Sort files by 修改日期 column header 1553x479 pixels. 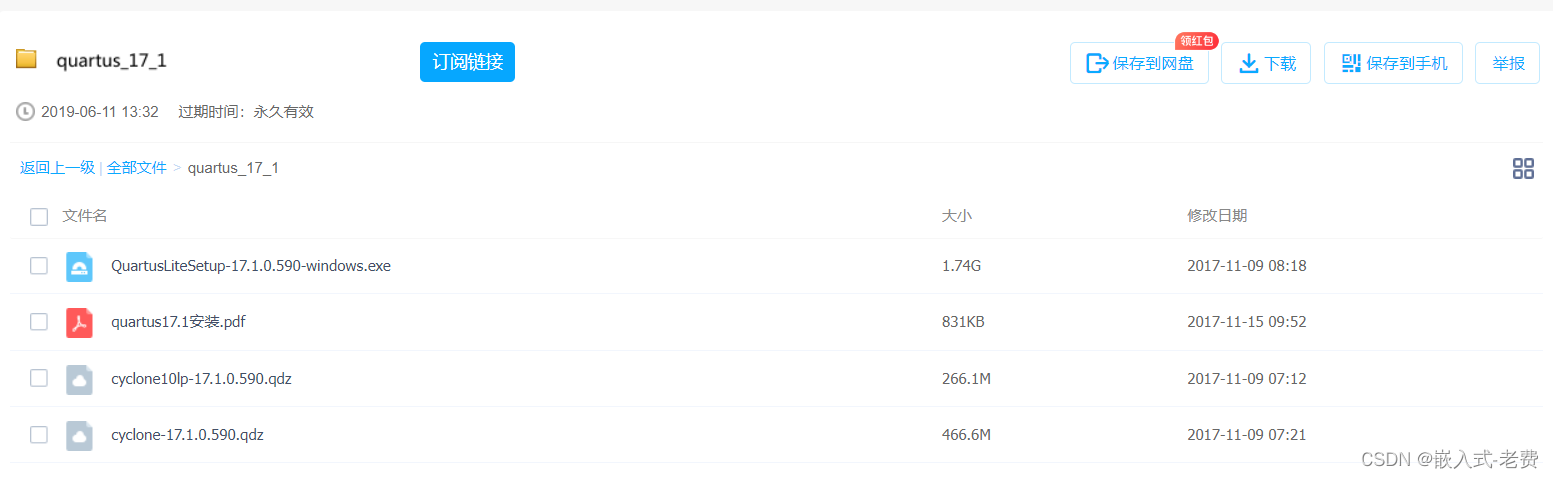1216,216
